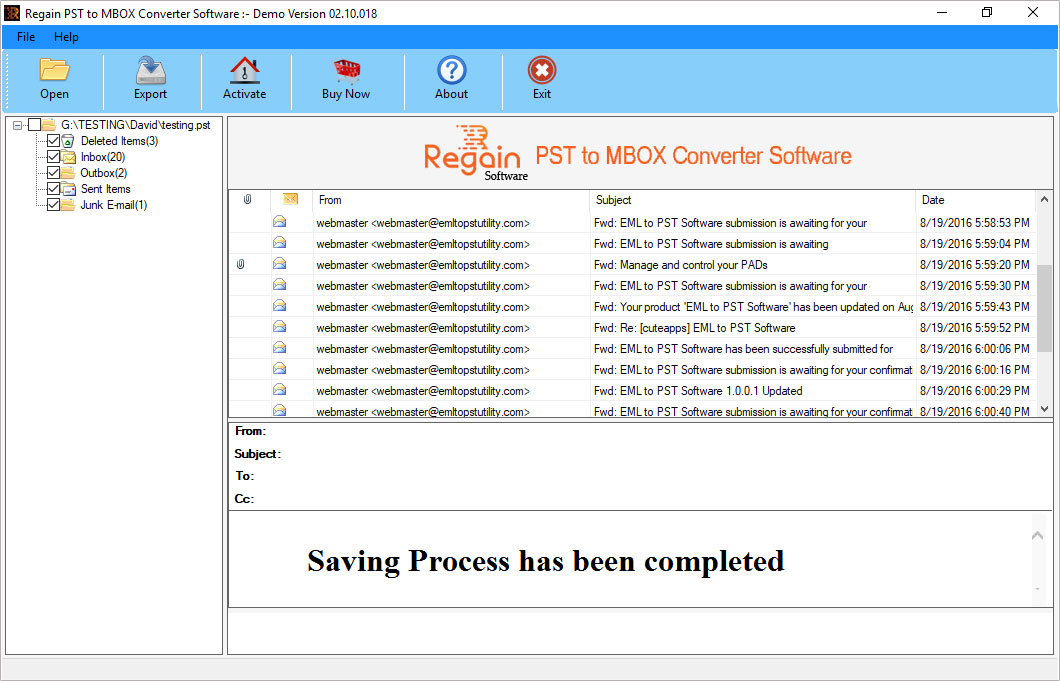Click the date 8/19/2016 6:00:40 PM
The image size is (1060, 681).
click(974, 411)
